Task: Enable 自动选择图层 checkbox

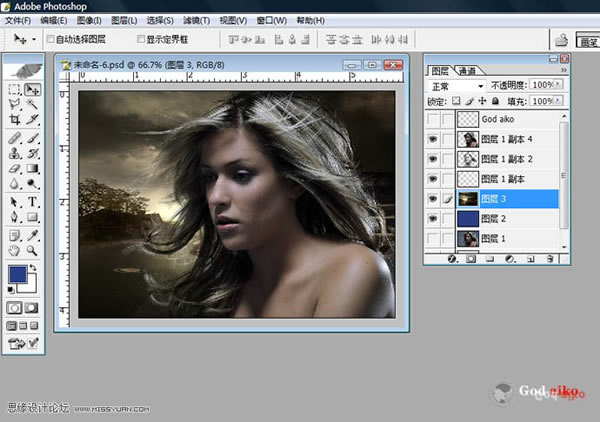Action: click(51, 39)
